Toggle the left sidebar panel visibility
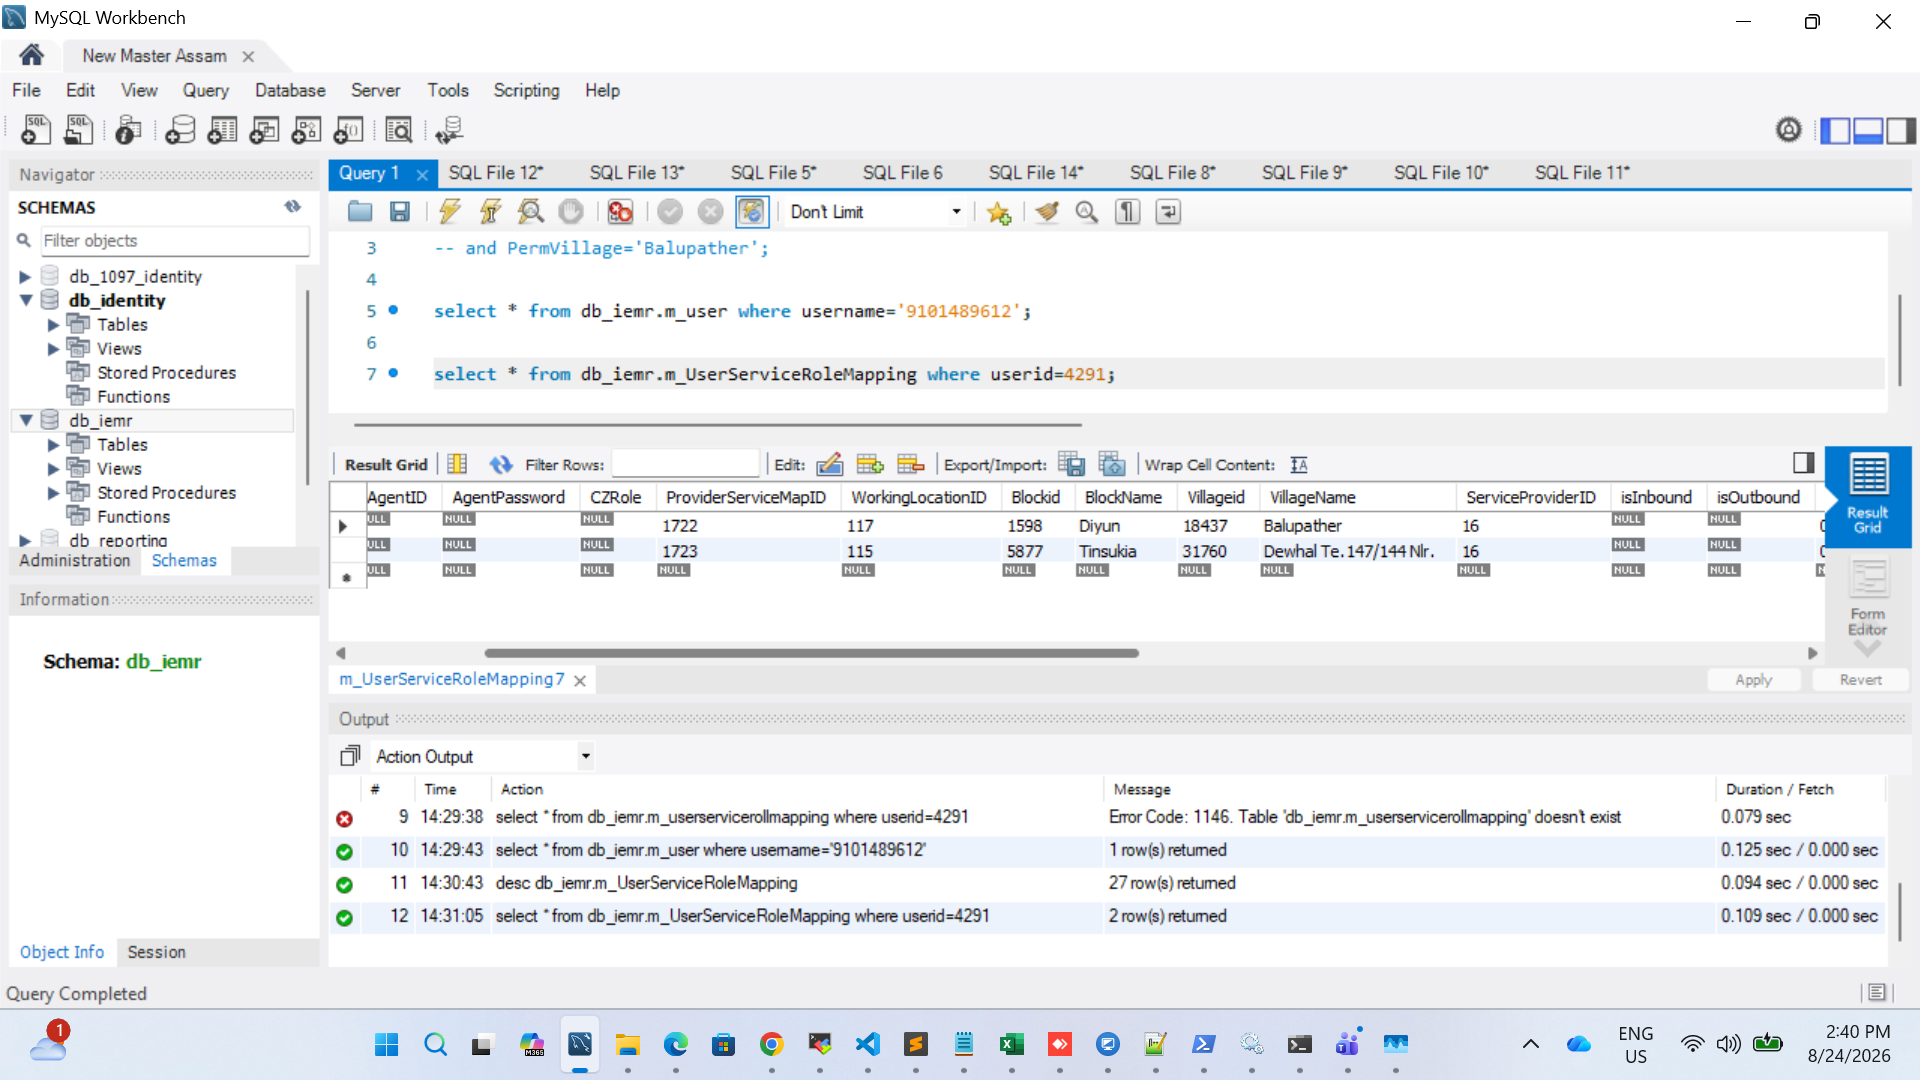This screenshot has width=1920, height=1080. [x=1835, y=130]
